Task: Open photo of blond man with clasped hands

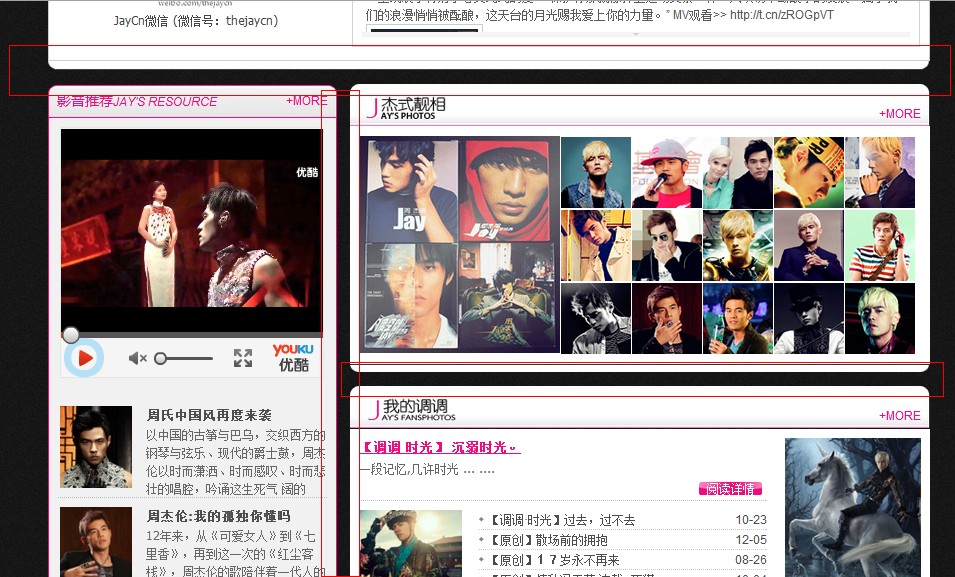Action: [x=809, y=246]
